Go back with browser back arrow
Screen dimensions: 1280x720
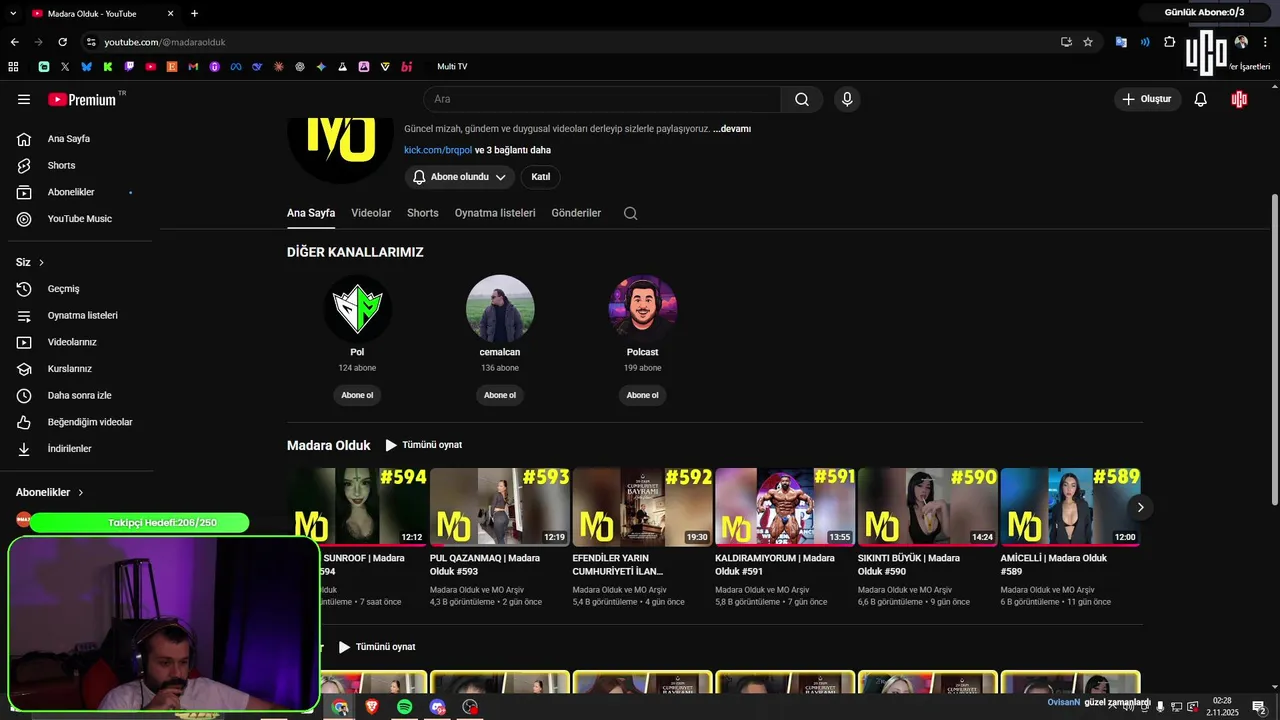[14, 42]
